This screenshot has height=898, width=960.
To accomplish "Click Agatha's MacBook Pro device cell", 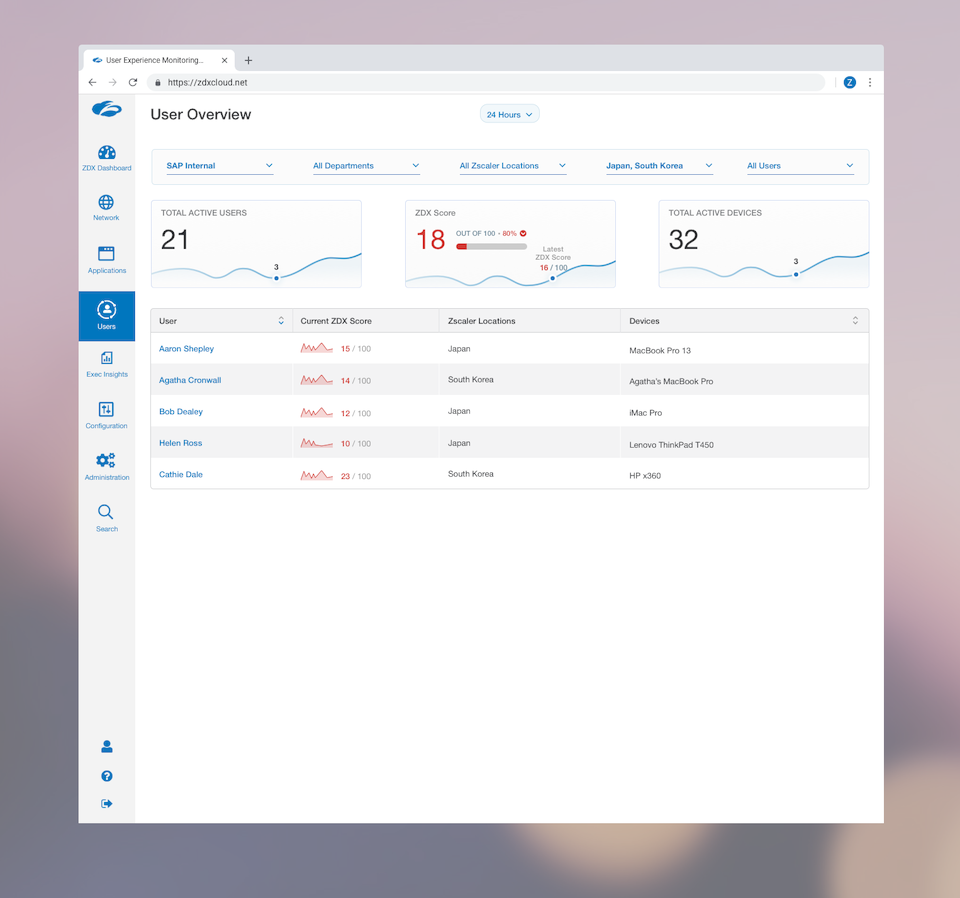I will pyautogui.click(x=671, y=381).
